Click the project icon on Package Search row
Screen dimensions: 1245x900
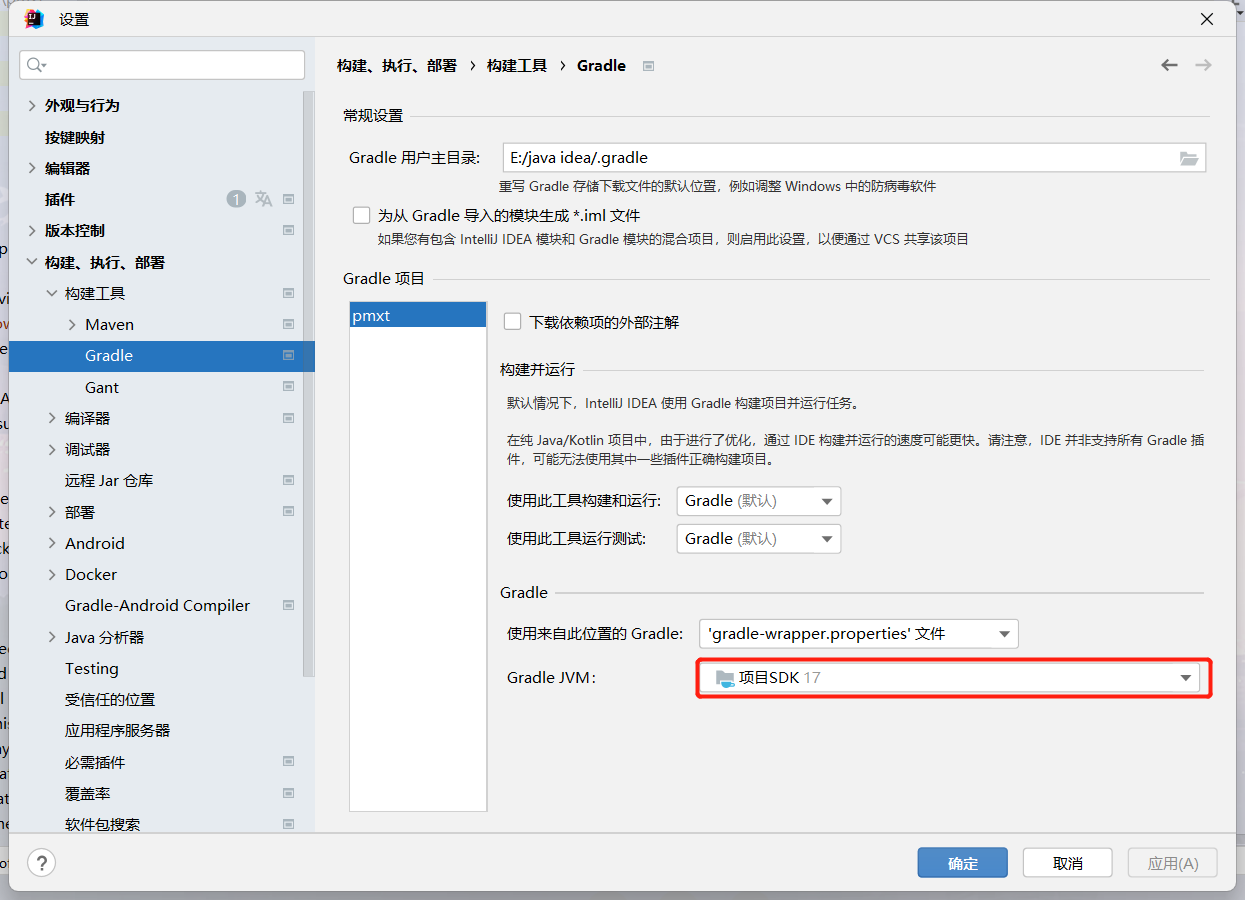pos(288,824)
